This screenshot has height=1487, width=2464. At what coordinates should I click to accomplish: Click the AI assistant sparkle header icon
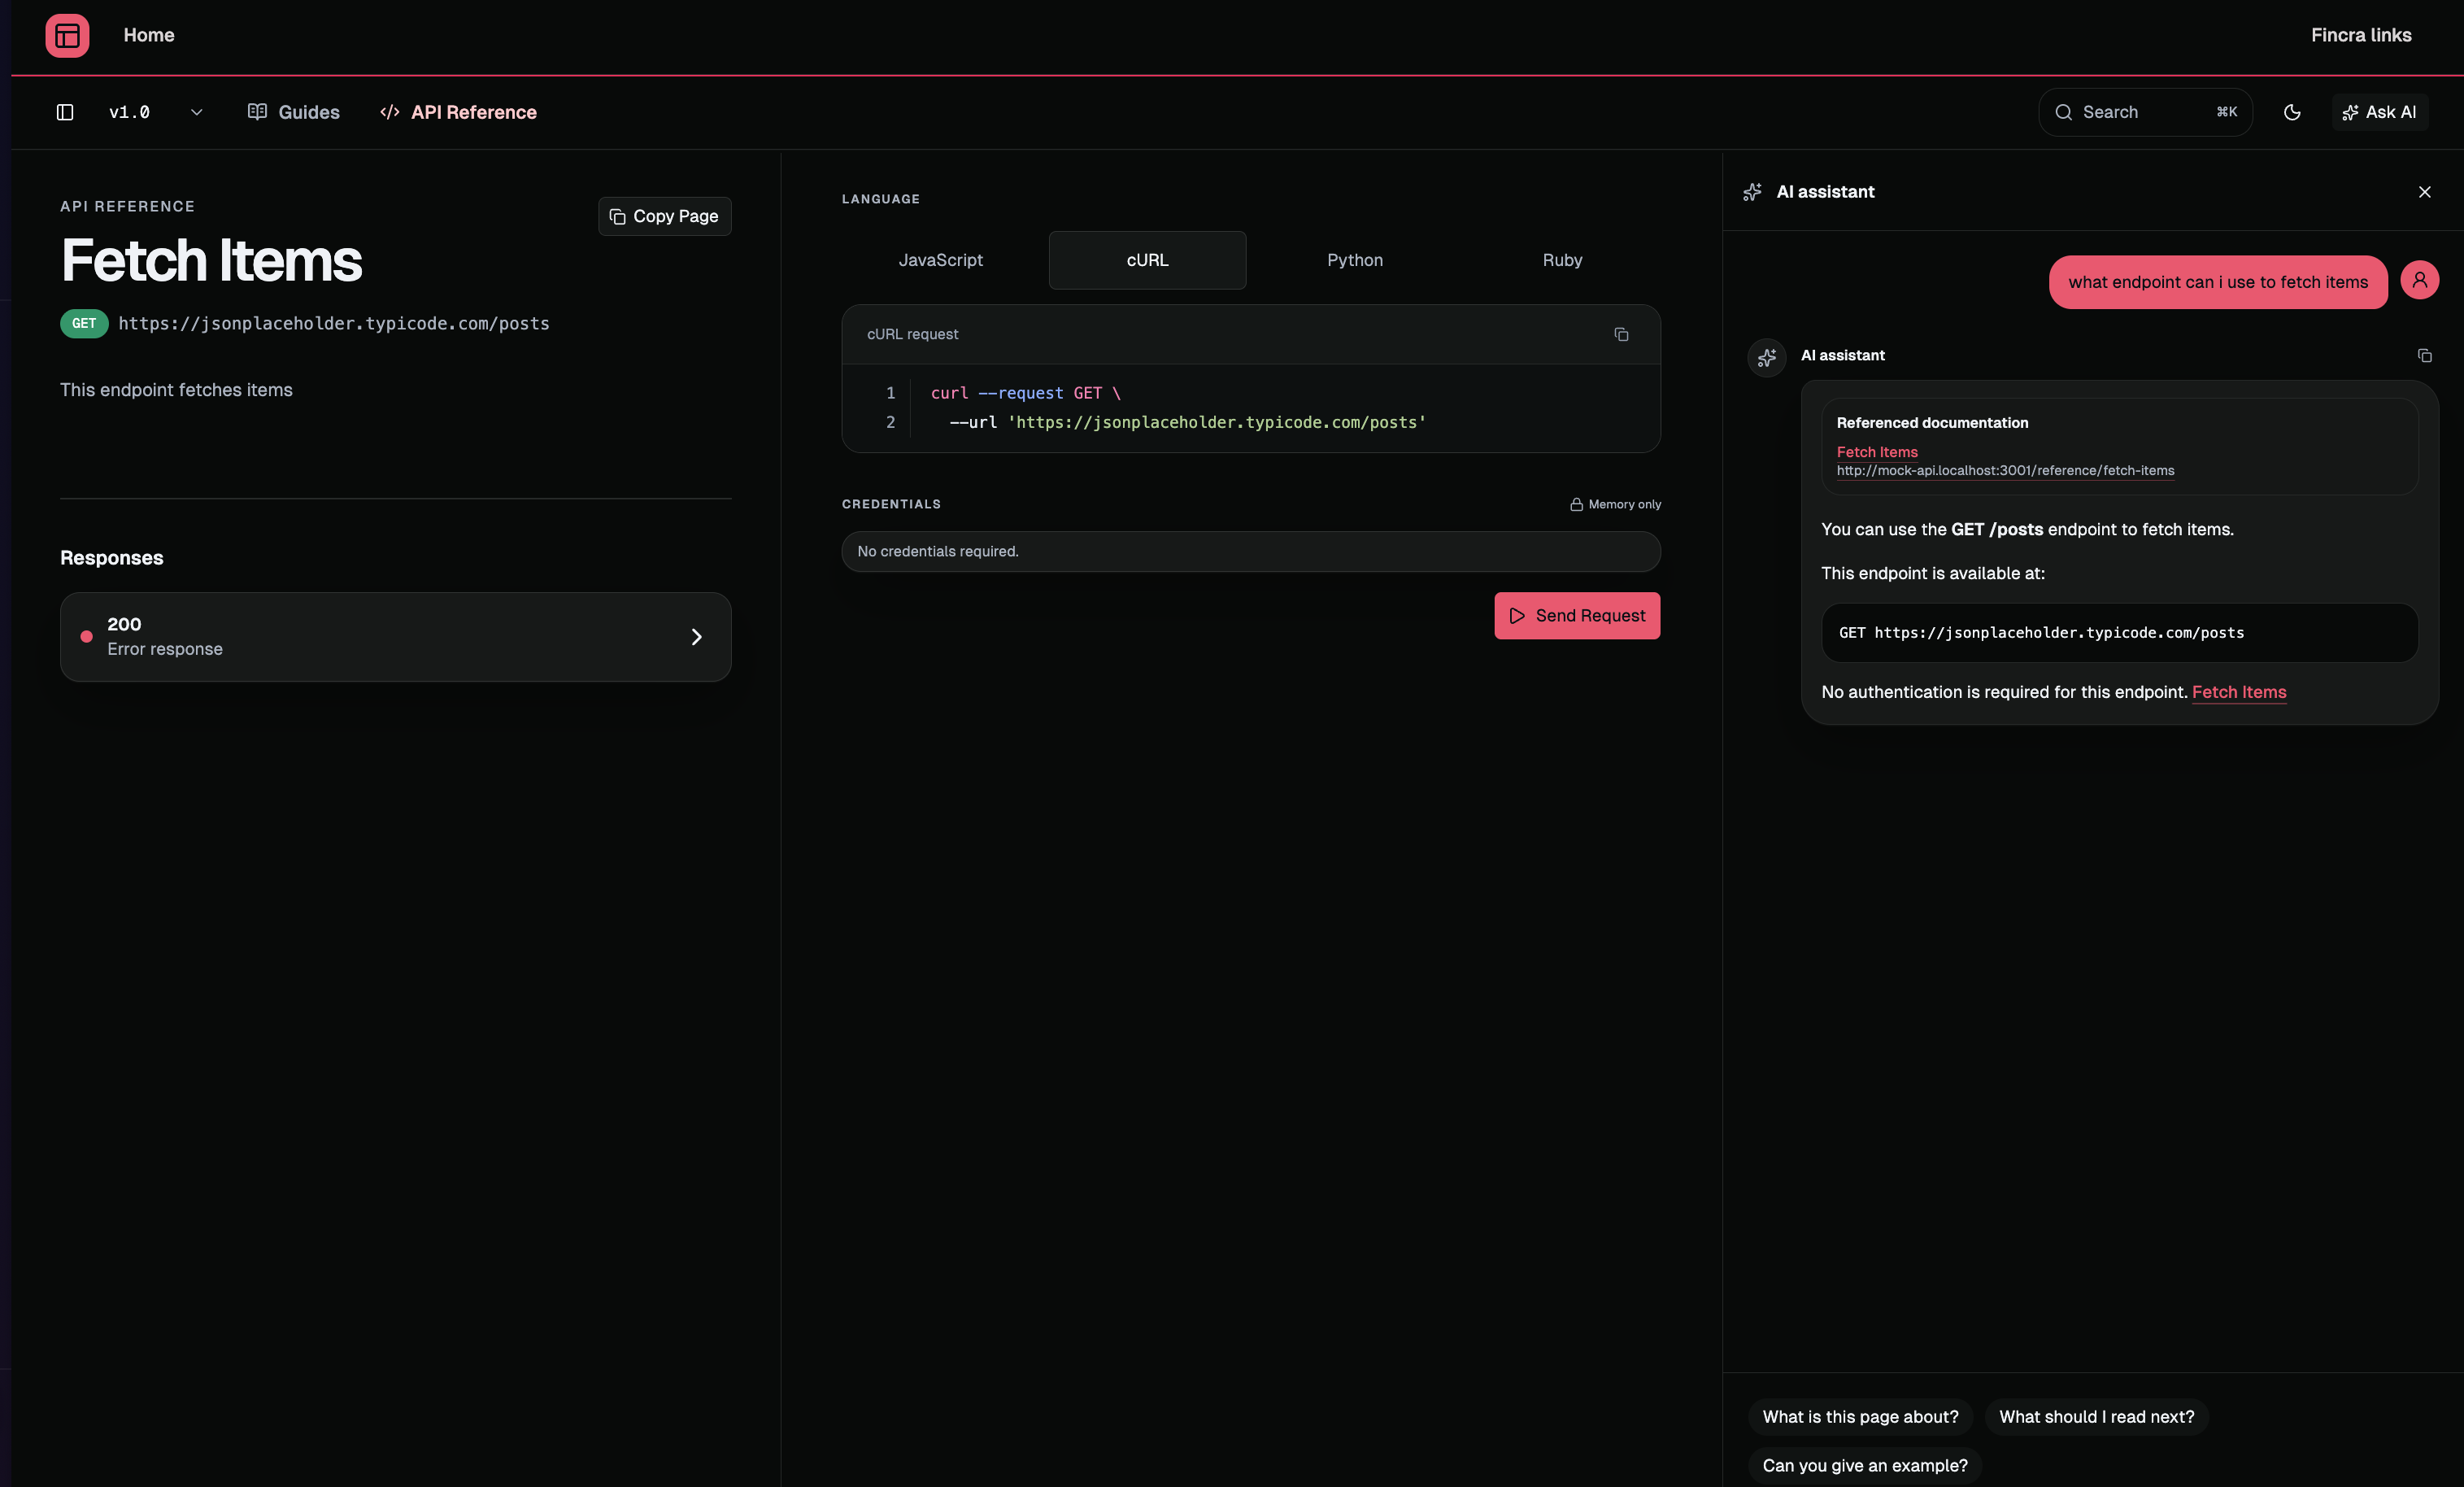point(1752,192)
